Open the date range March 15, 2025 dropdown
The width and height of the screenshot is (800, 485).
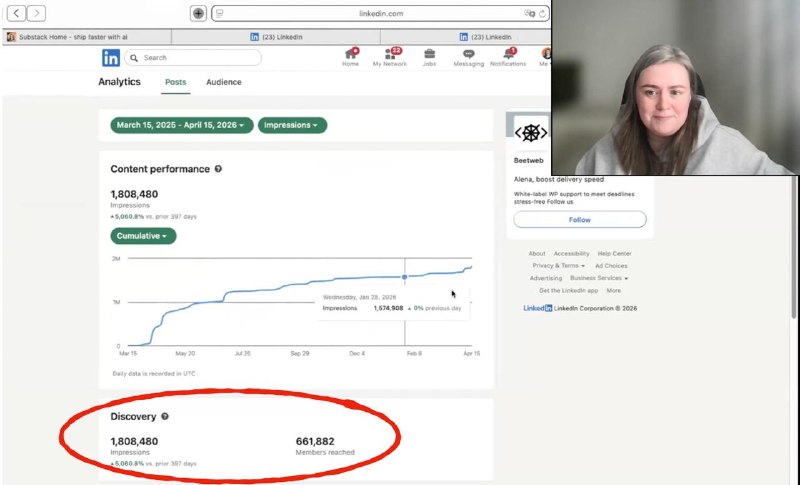[x=182, y=125]
